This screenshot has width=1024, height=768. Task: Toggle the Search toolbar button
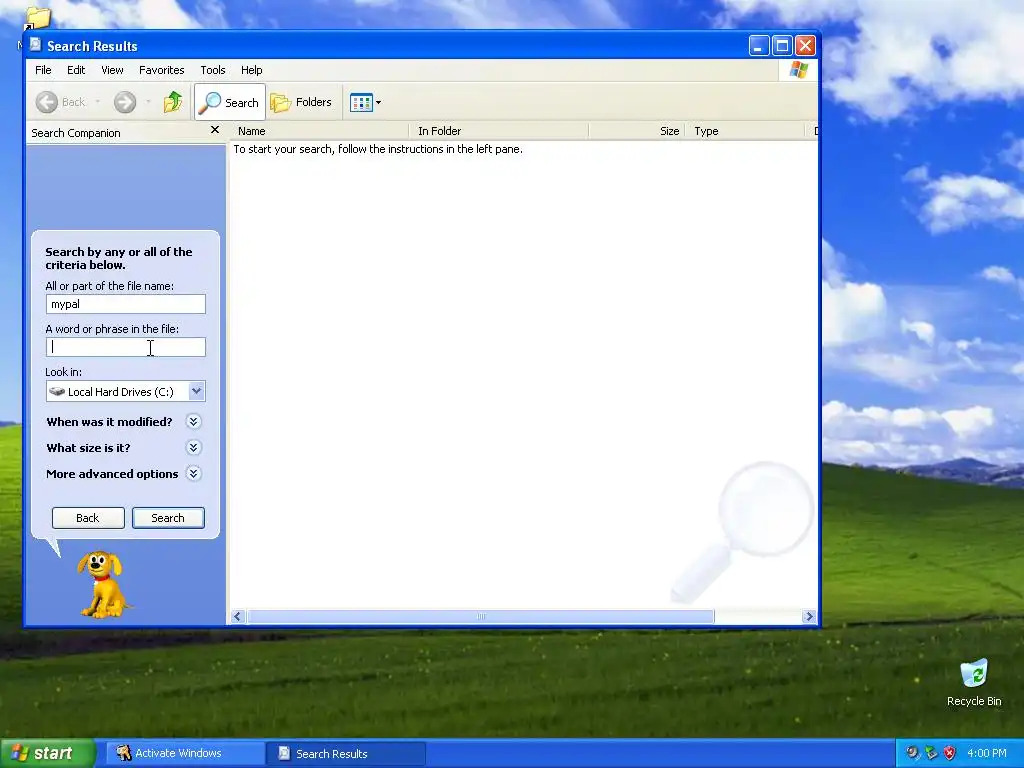[230, 102]
